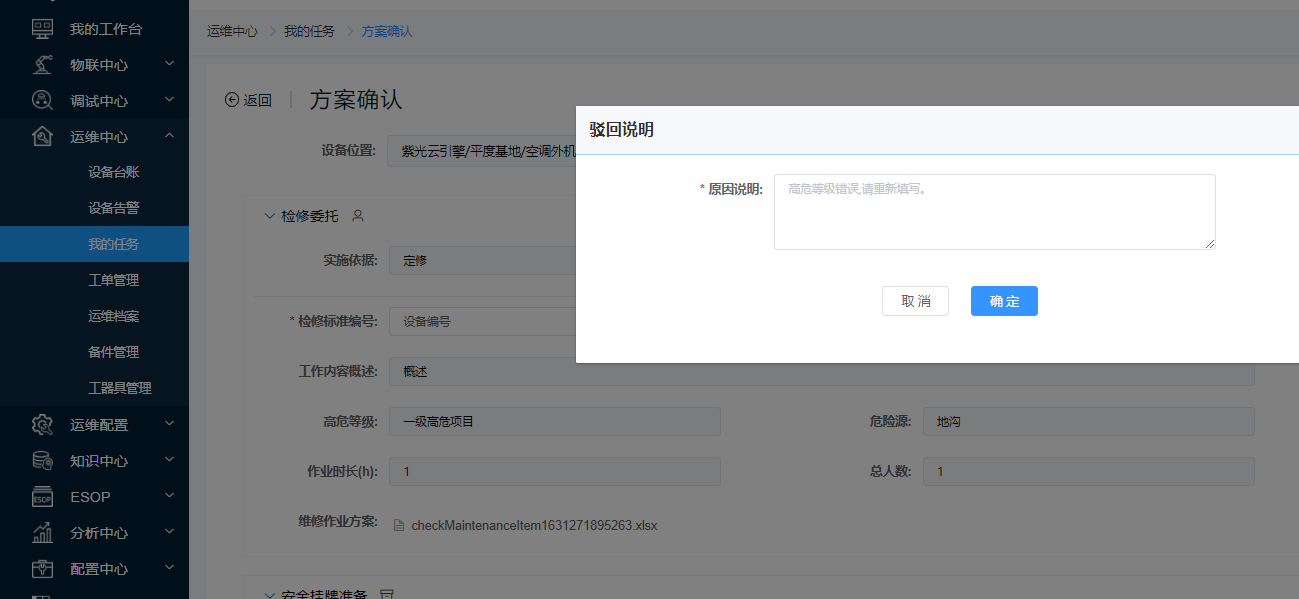
Task: Expand the 配置中心 submenu arrow
Action: [169, 568]
